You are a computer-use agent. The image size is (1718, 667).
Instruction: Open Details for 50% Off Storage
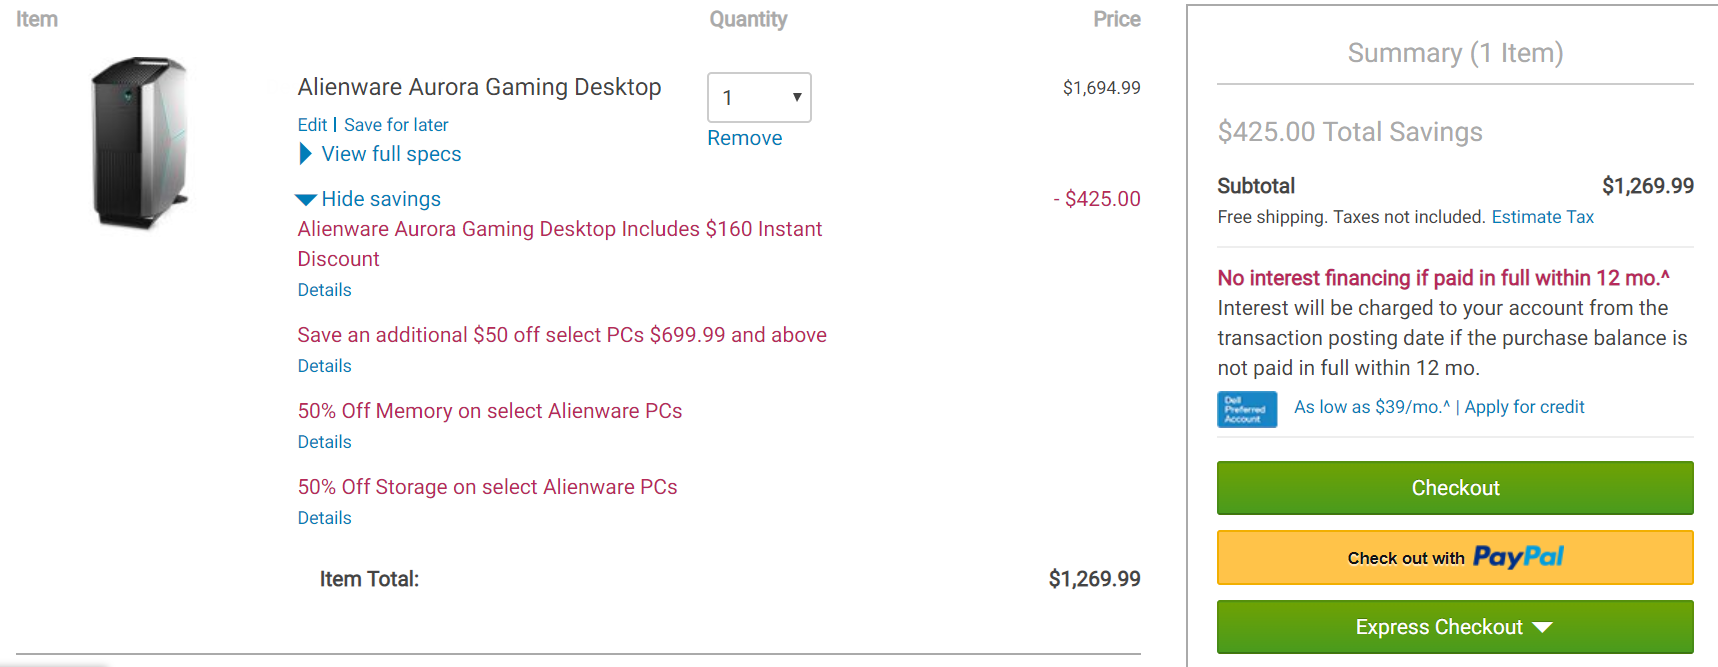coord(325,518)
